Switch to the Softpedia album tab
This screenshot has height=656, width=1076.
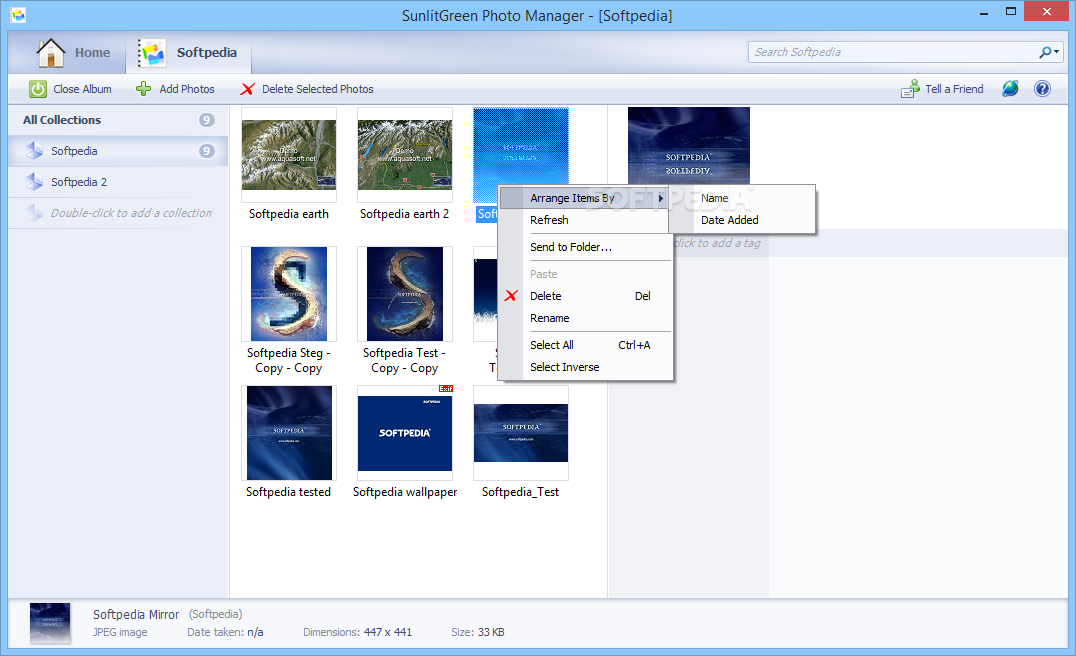[x=188, y=53]
